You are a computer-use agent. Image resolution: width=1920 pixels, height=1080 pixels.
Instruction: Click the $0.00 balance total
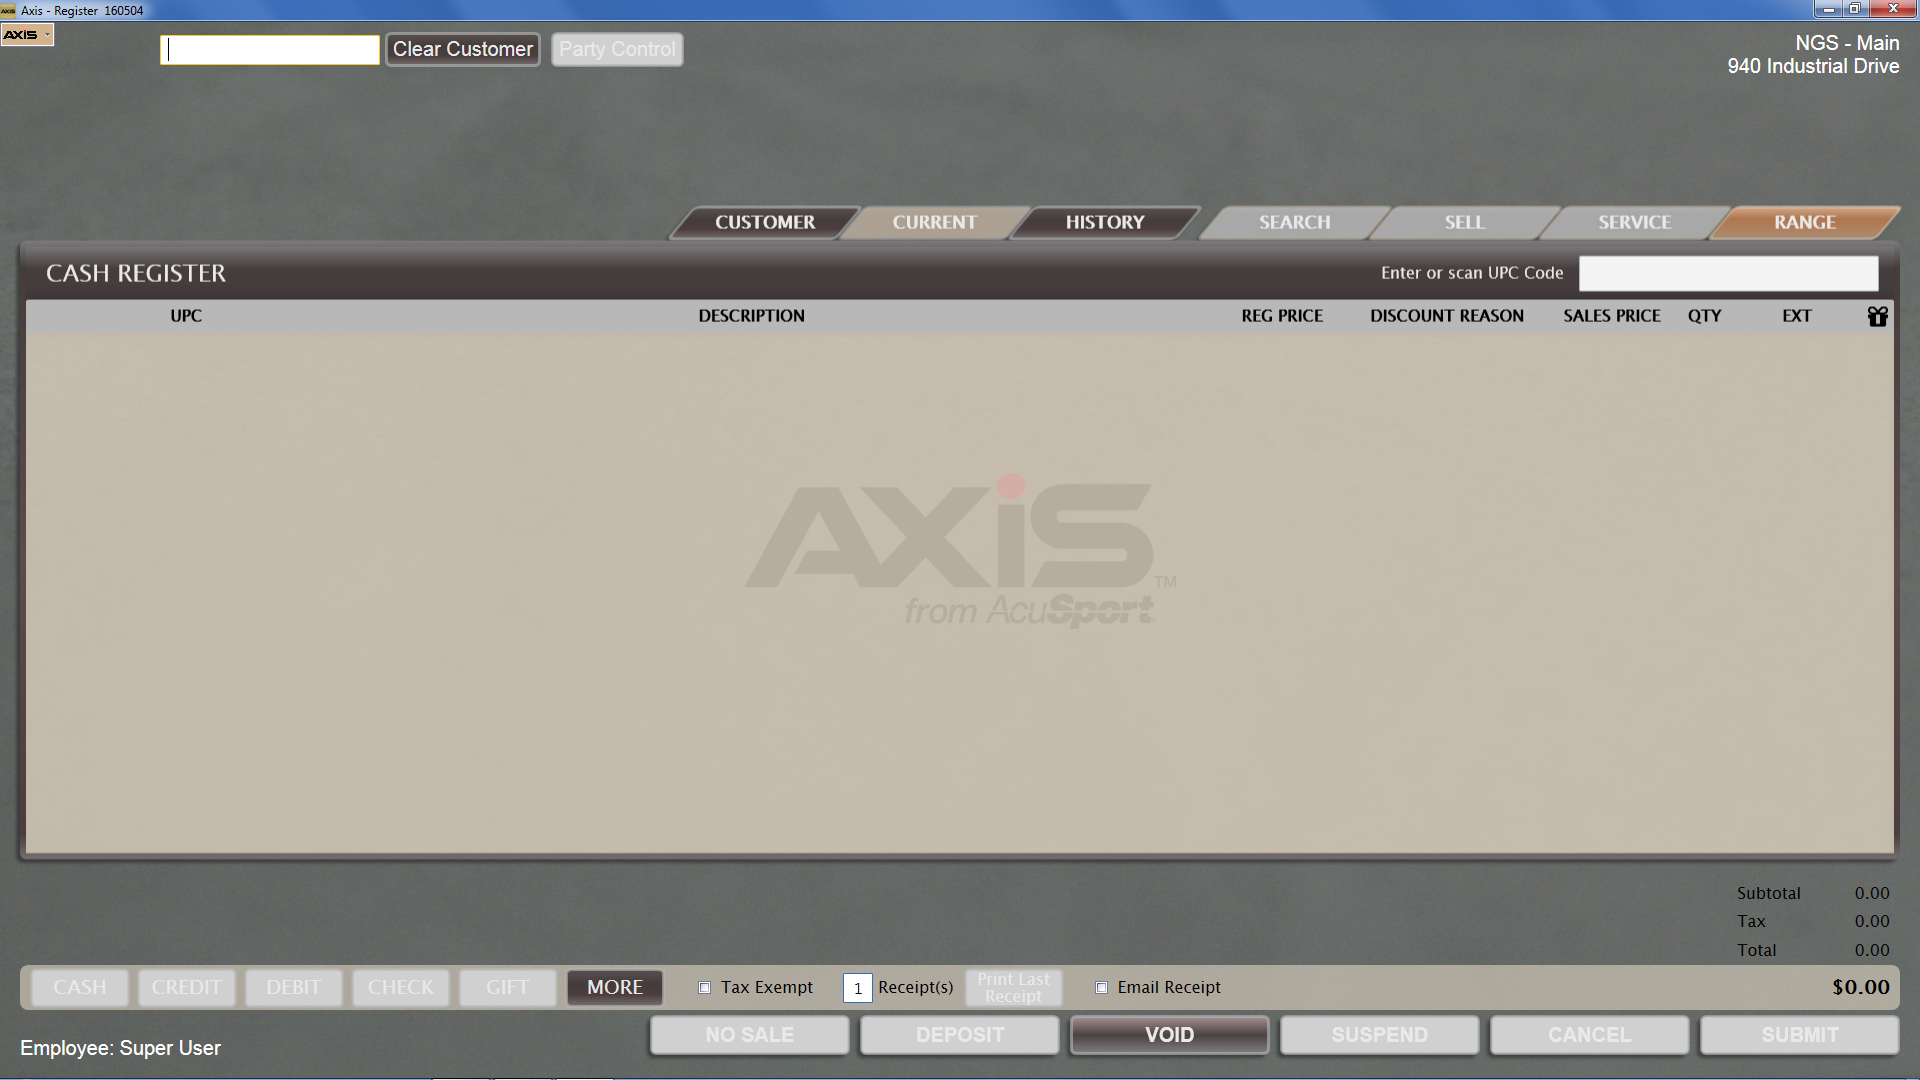1861,987
